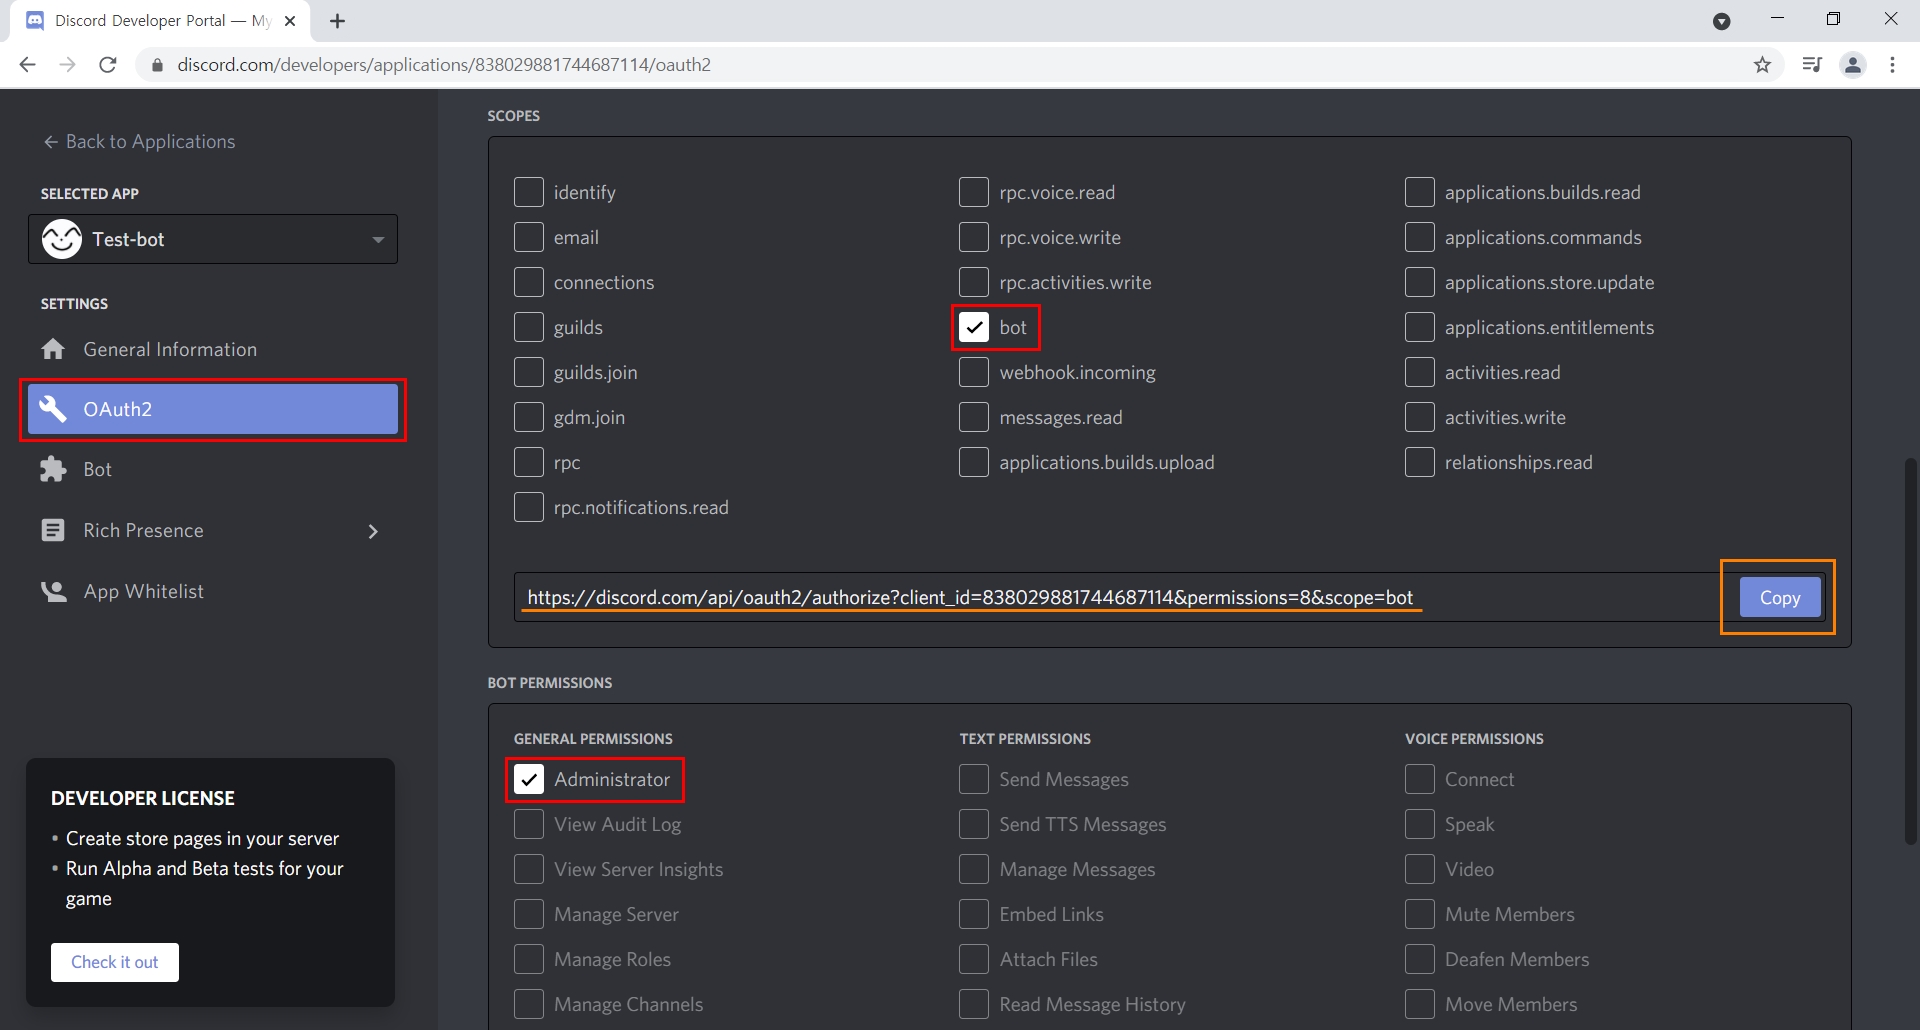Click the browser back arrow
1920x1030 pixels.
click(x=27, y=65)
